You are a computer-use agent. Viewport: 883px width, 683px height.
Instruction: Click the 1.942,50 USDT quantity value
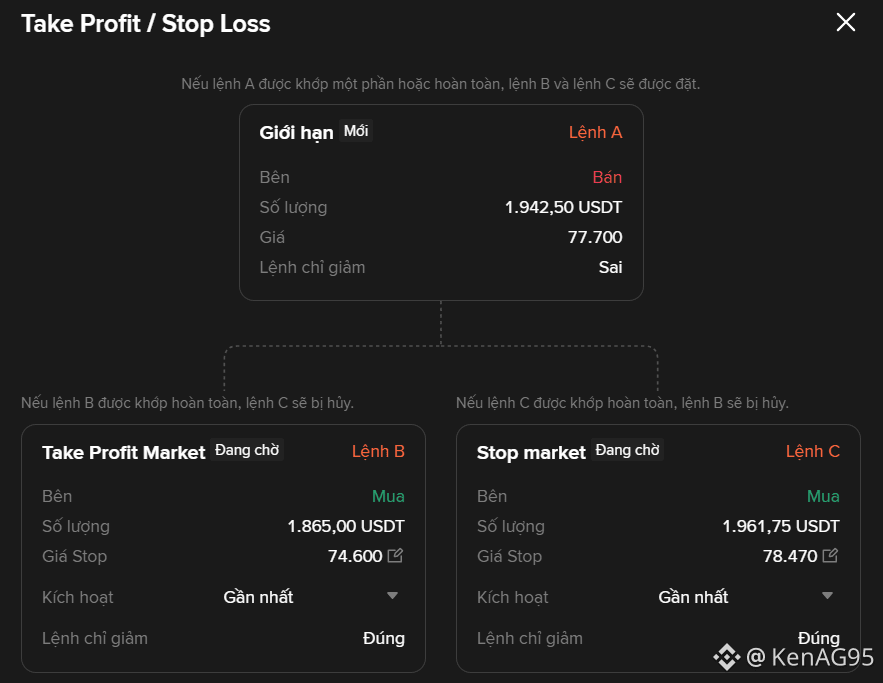point(563,207)
